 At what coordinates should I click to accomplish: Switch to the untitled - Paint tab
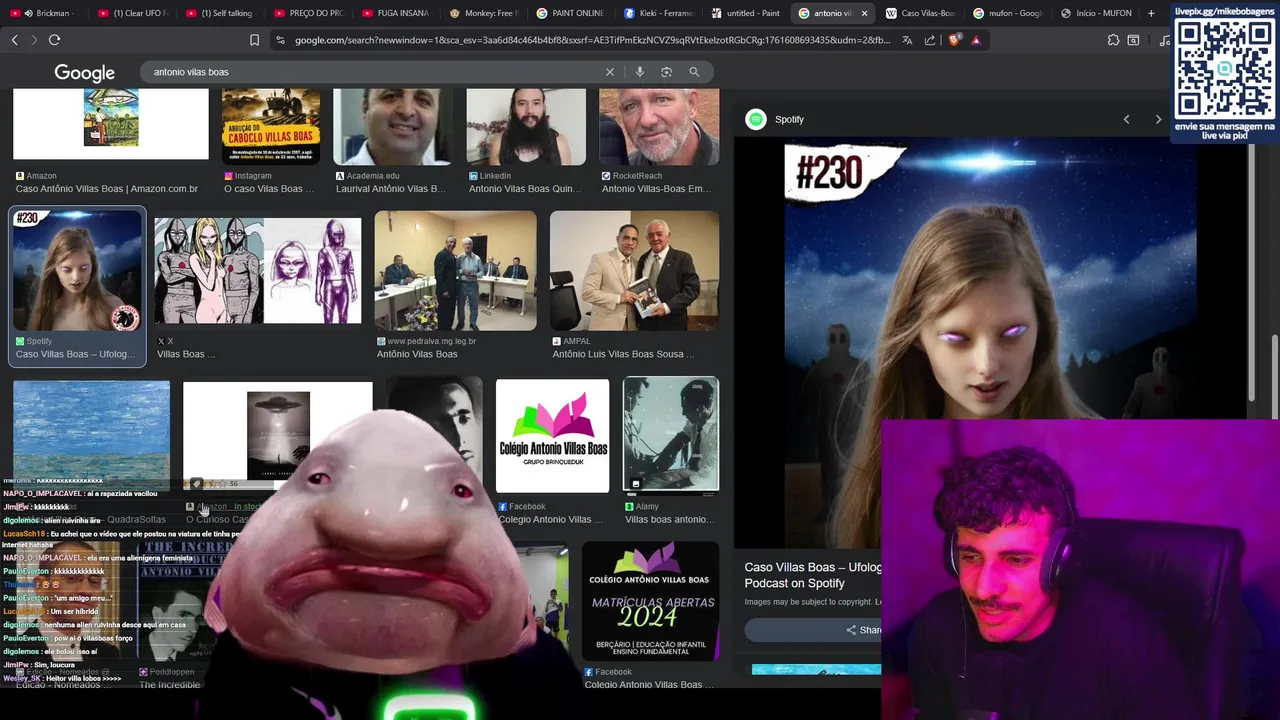745,13
